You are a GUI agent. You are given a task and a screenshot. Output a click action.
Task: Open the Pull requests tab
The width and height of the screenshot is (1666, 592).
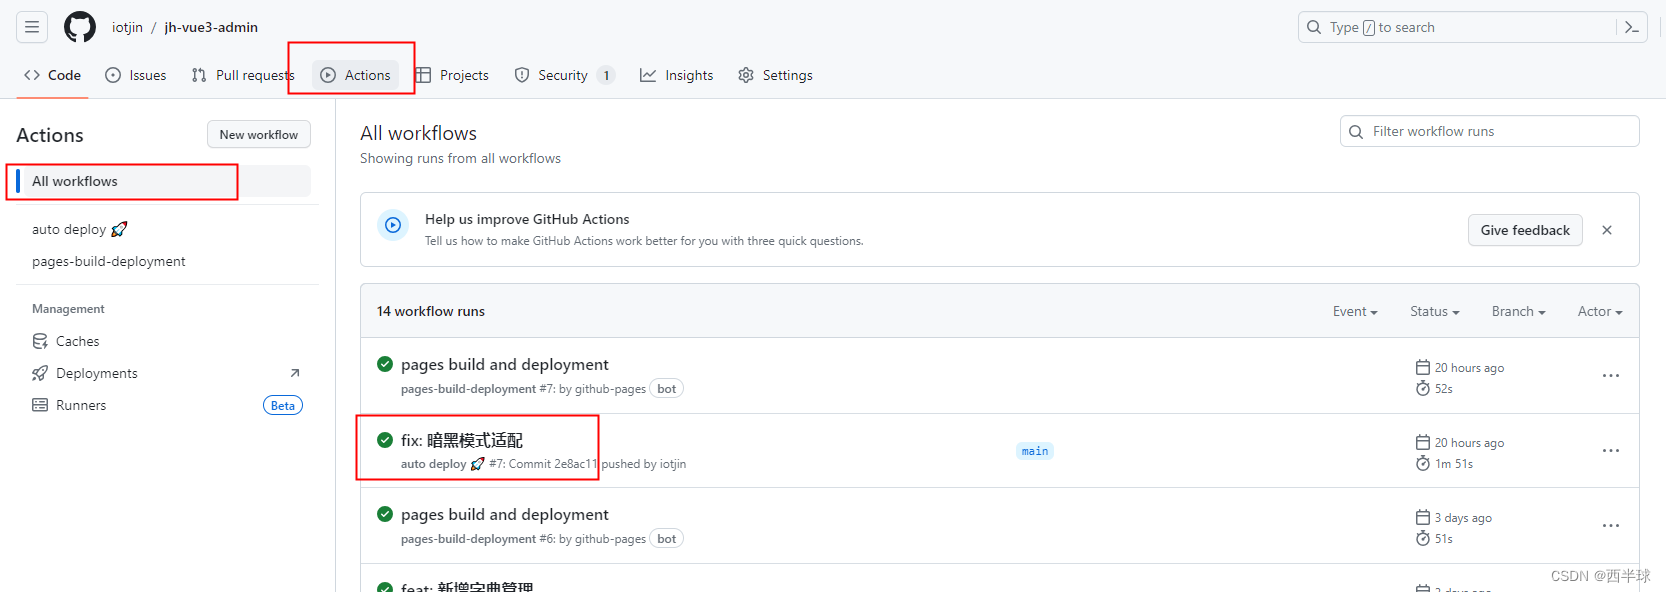(x=243, y=75)
